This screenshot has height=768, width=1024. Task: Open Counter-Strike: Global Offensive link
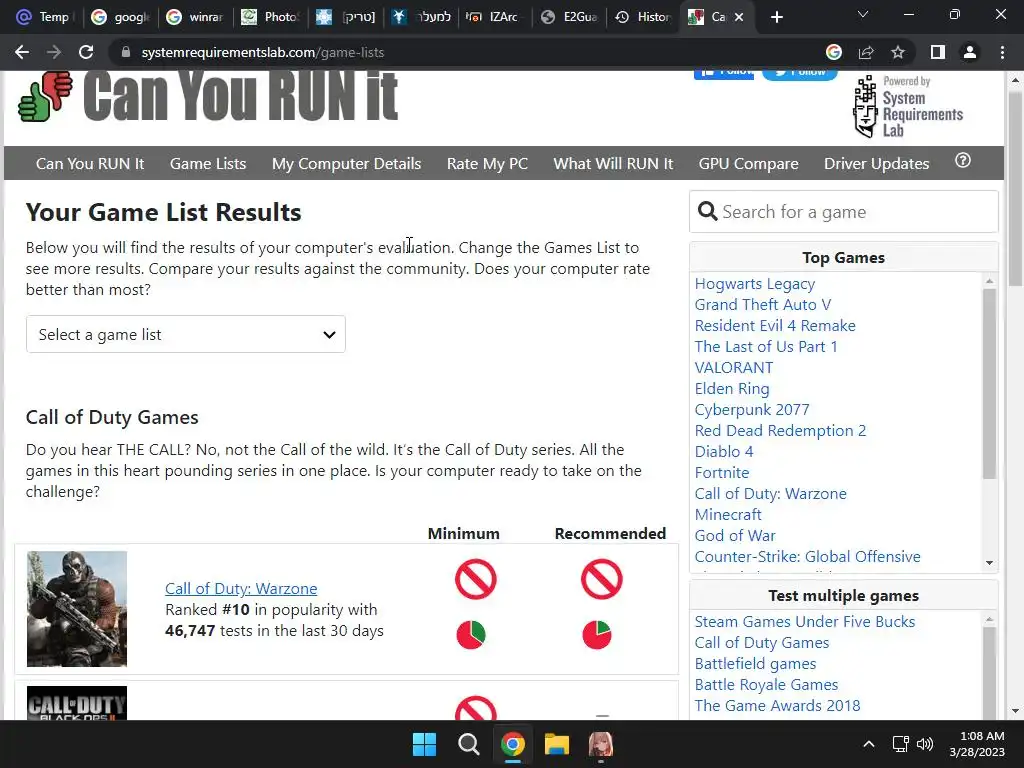click(x=807, y=556)
